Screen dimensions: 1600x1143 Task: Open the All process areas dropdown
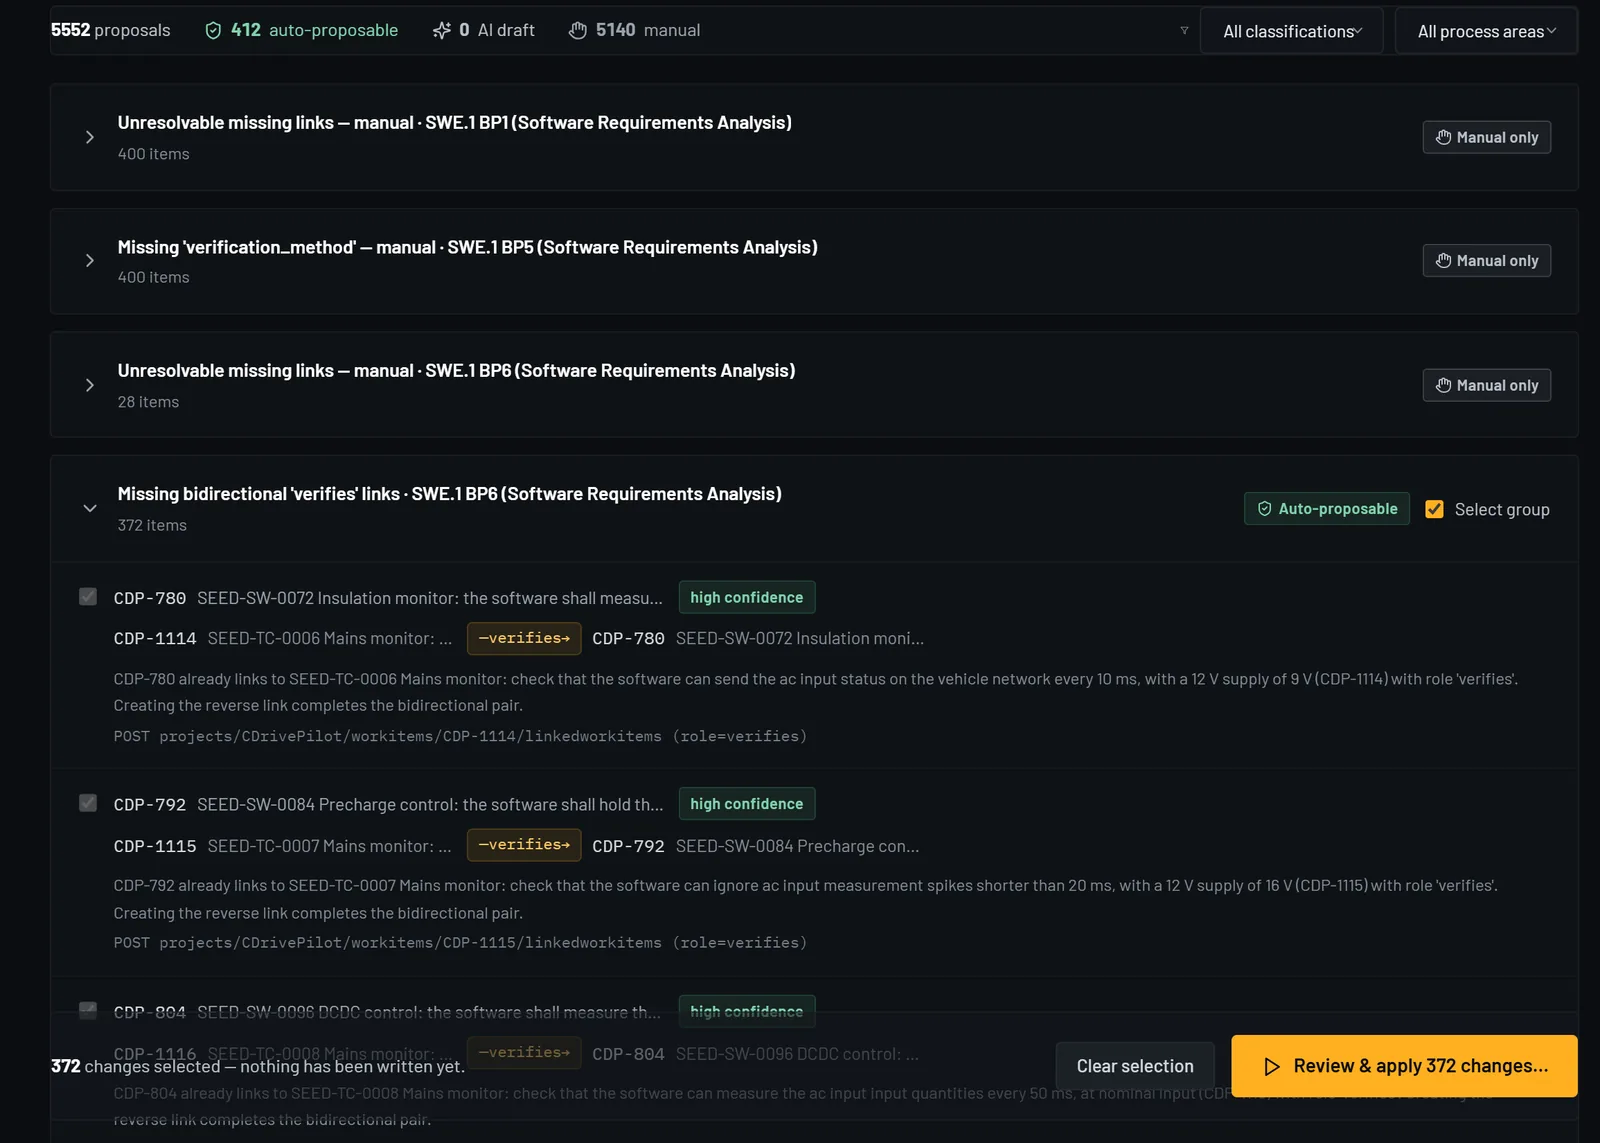pos(1486,31)
